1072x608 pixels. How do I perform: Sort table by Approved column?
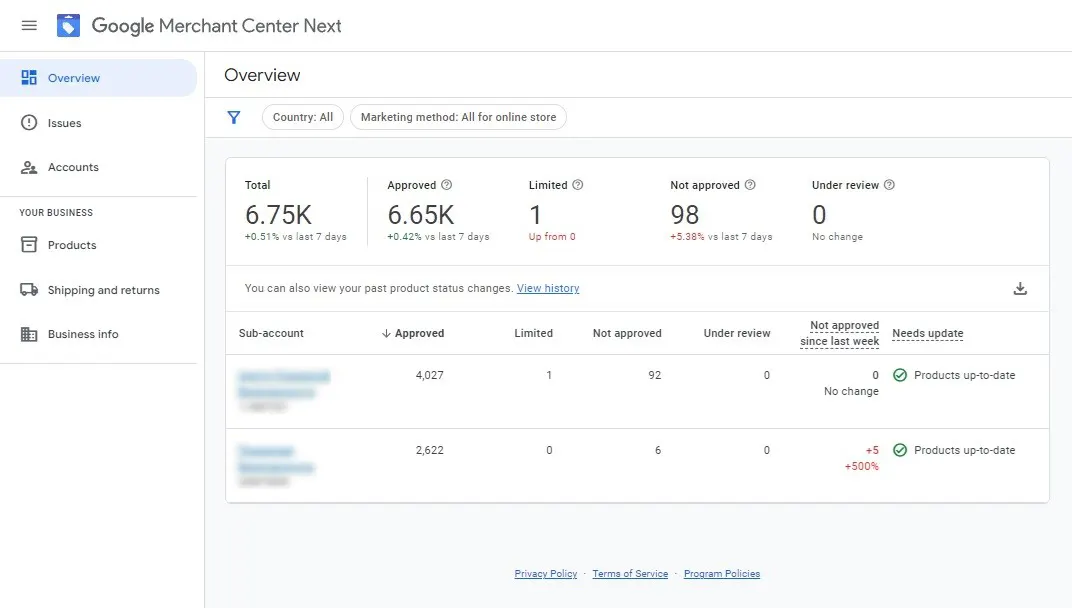[413, 333]
